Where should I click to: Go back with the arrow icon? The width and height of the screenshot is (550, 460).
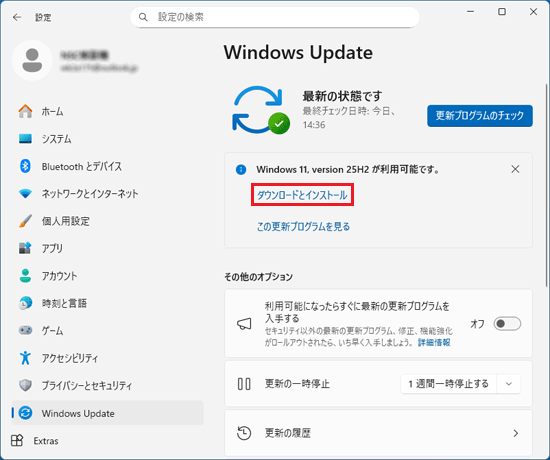17,17
